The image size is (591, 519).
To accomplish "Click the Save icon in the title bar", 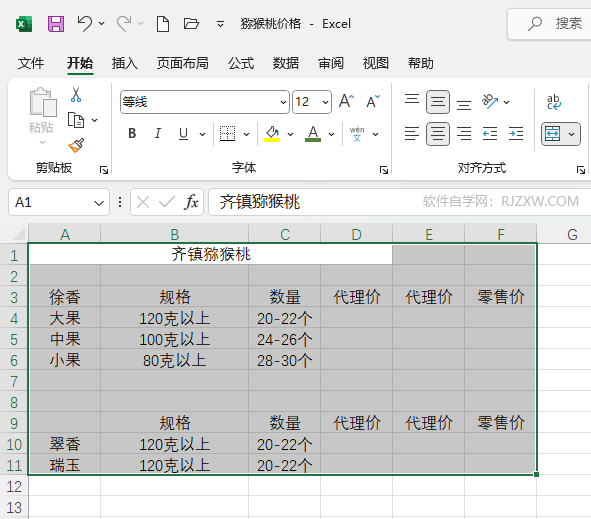I will click(56, 24).
